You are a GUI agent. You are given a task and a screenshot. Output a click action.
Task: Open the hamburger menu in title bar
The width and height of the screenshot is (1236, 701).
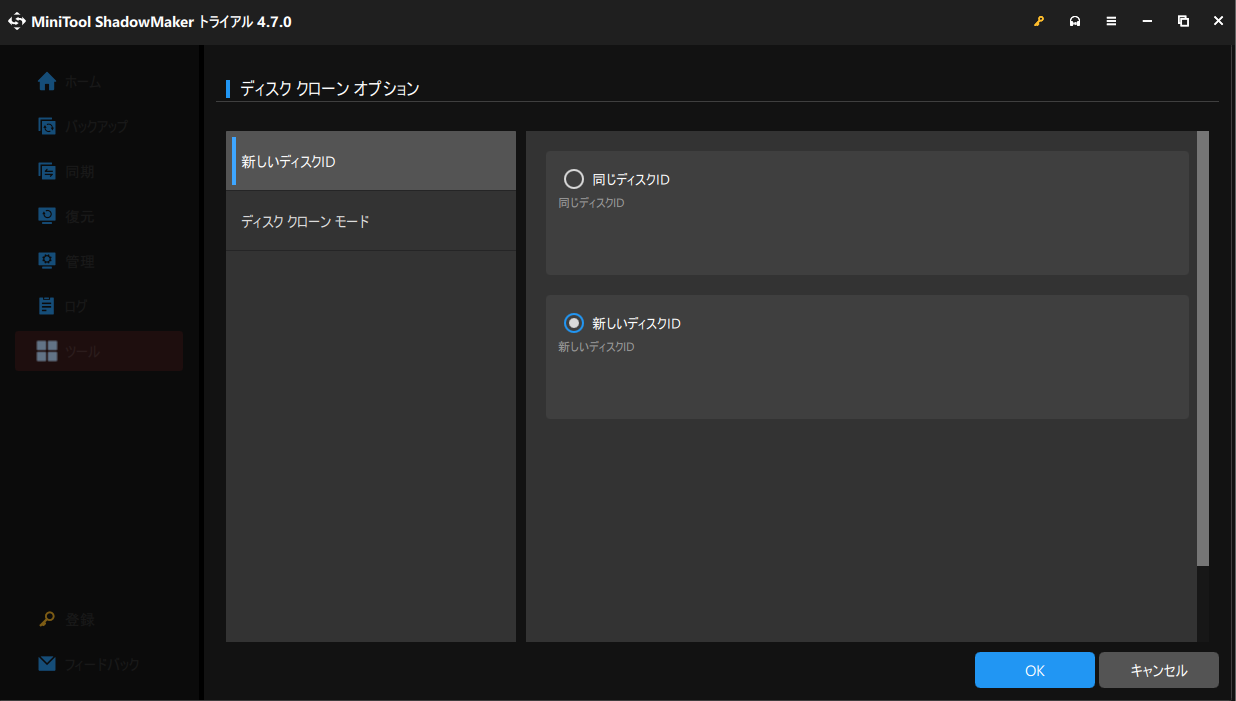[x=1111, y=21]
